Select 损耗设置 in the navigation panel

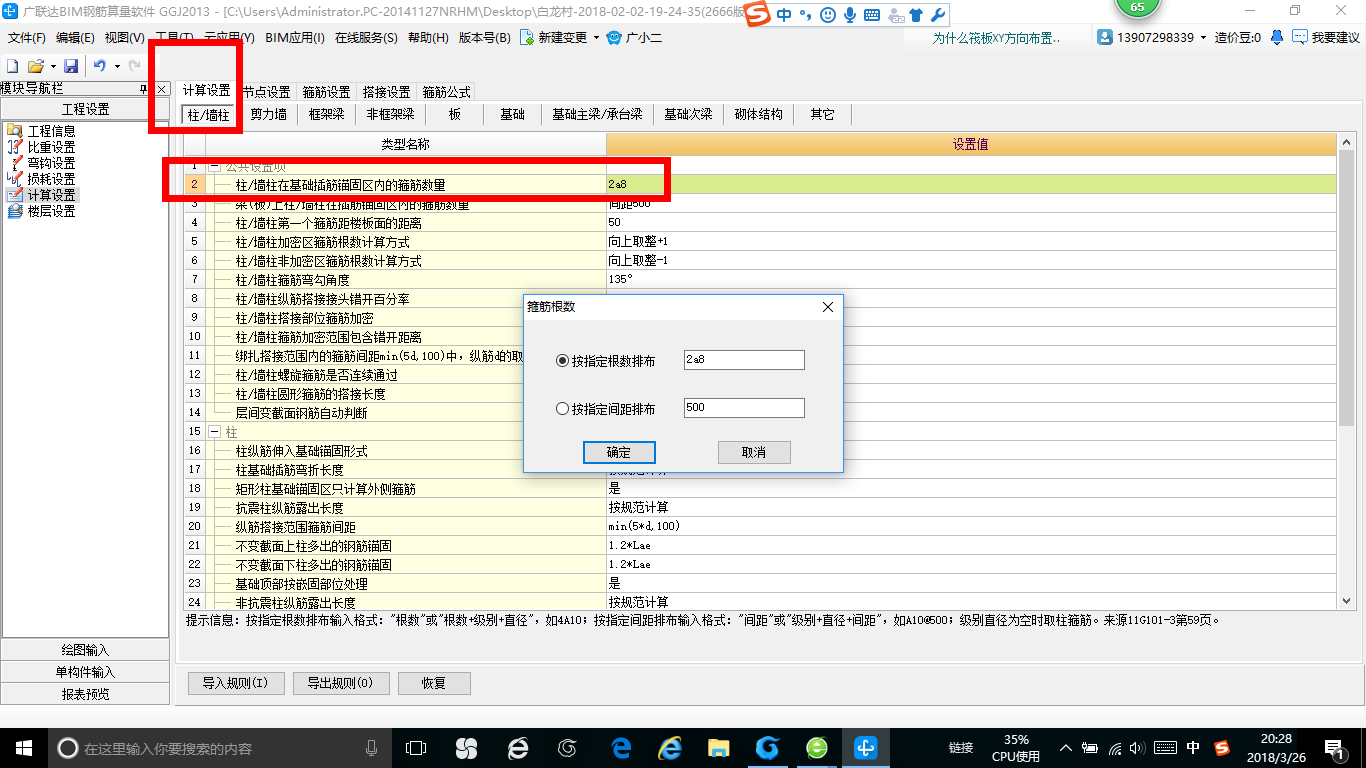(50, 179)
